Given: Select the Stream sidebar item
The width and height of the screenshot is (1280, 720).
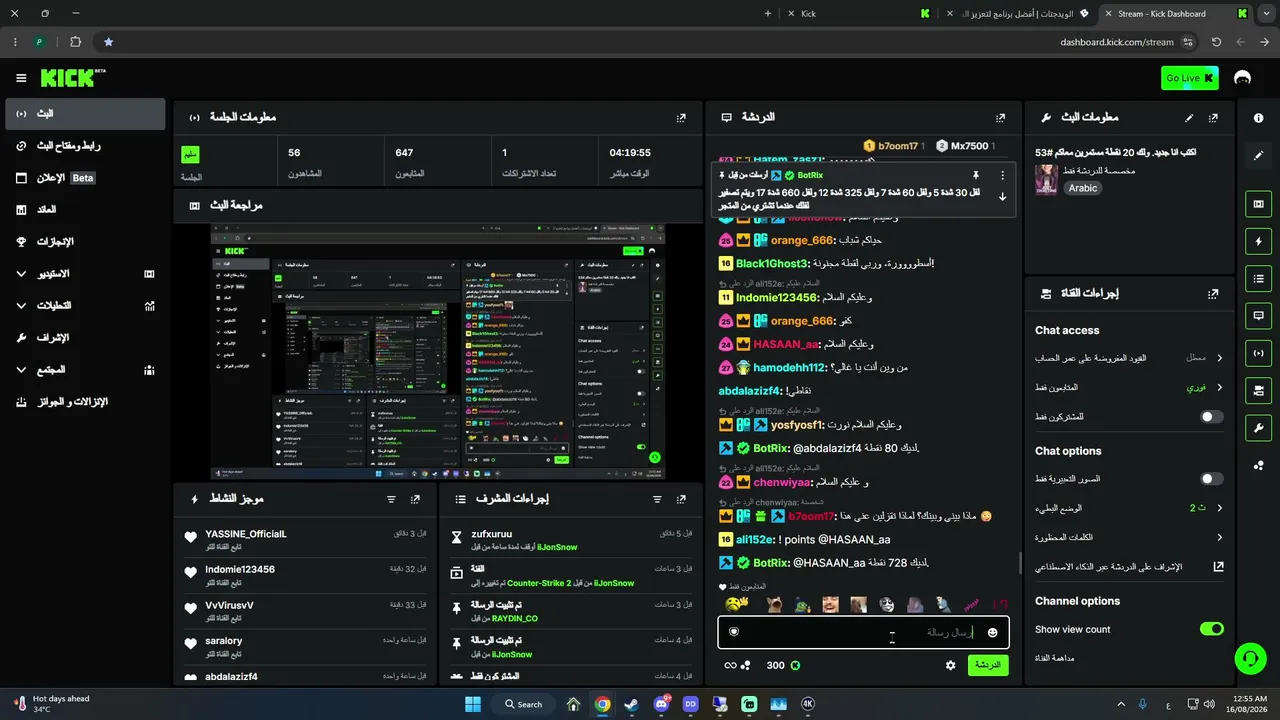Looking at the screenshot, I should [x=85, y=114].
